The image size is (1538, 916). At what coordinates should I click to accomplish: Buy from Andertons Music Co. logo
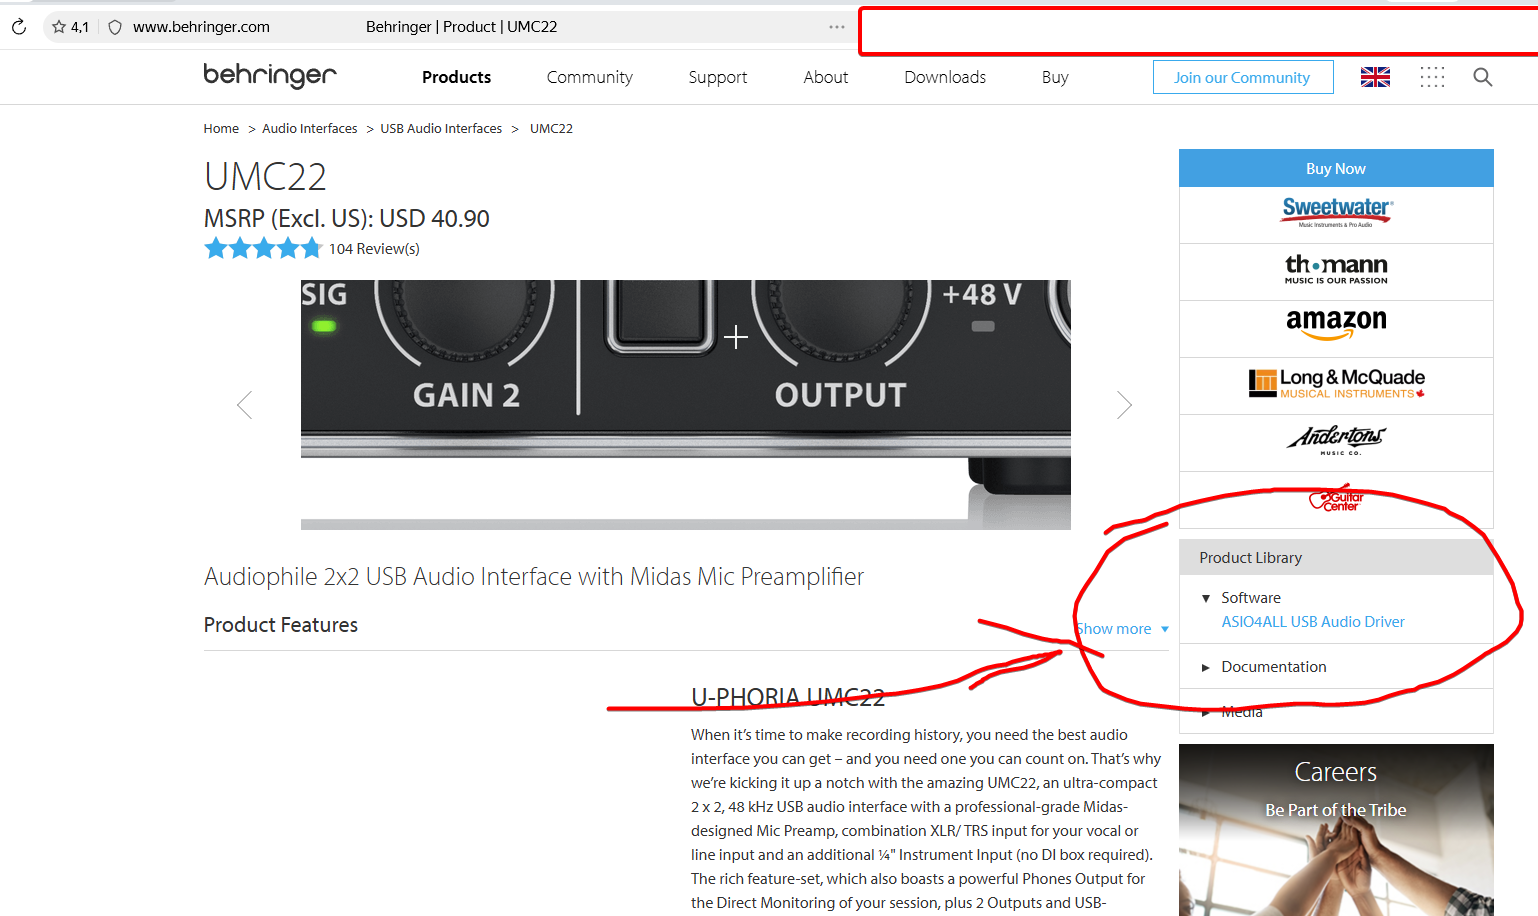pos(1336,440)
